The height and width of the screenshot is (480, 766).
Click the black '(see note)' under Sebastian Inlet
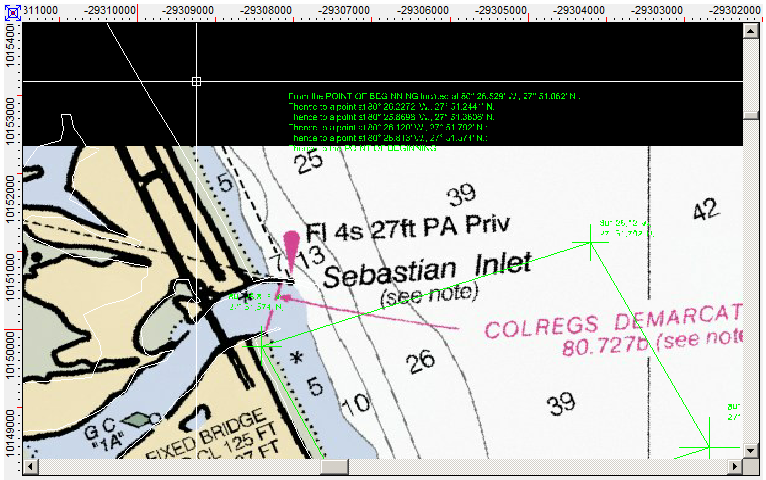[429, 294]
